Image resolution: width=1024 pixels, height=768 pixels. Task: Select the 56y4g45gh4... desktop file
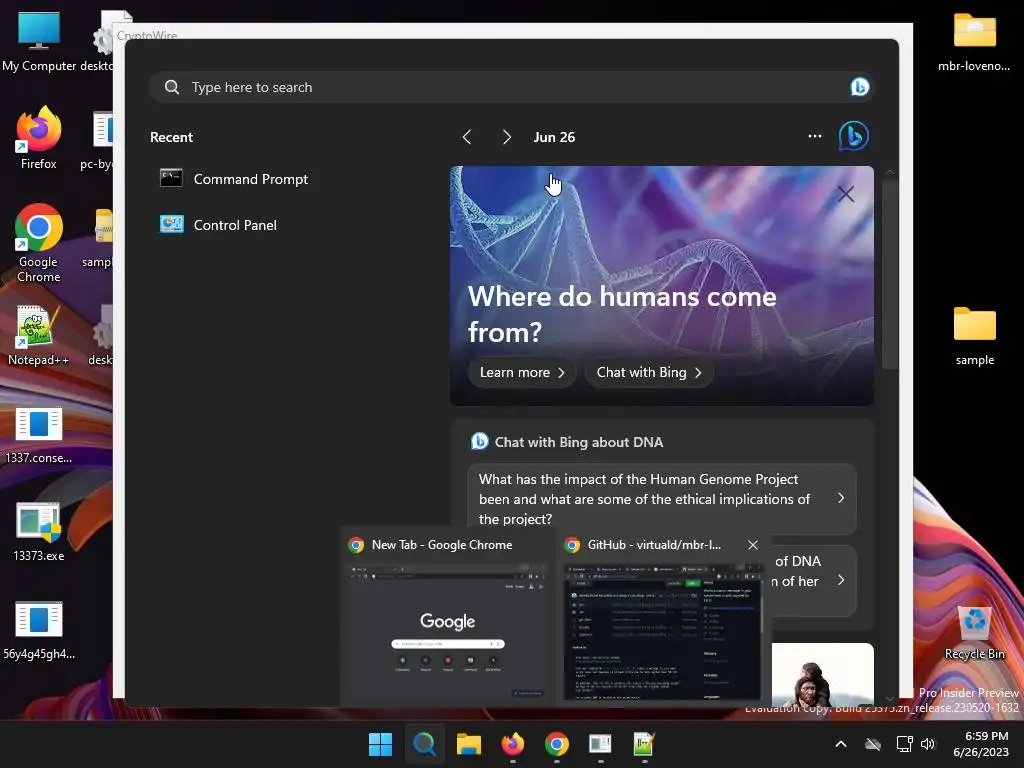(x=39, y=630)
